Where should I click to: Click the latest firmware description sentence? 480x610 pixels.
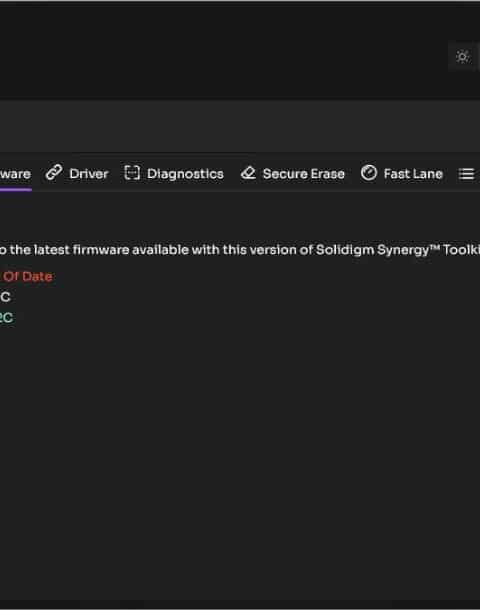(x=240, y=249)
